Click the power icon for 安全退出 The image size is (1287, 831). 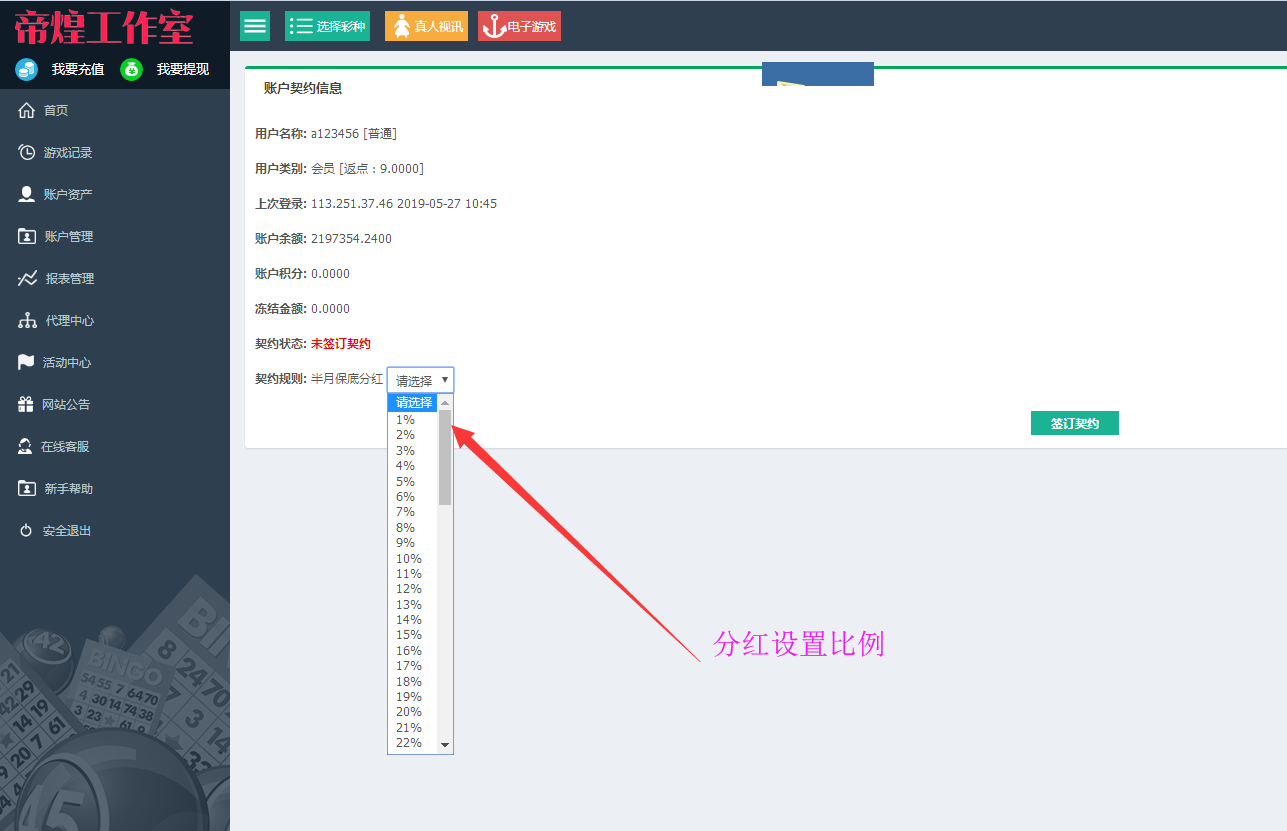click(x=26, y=531)
